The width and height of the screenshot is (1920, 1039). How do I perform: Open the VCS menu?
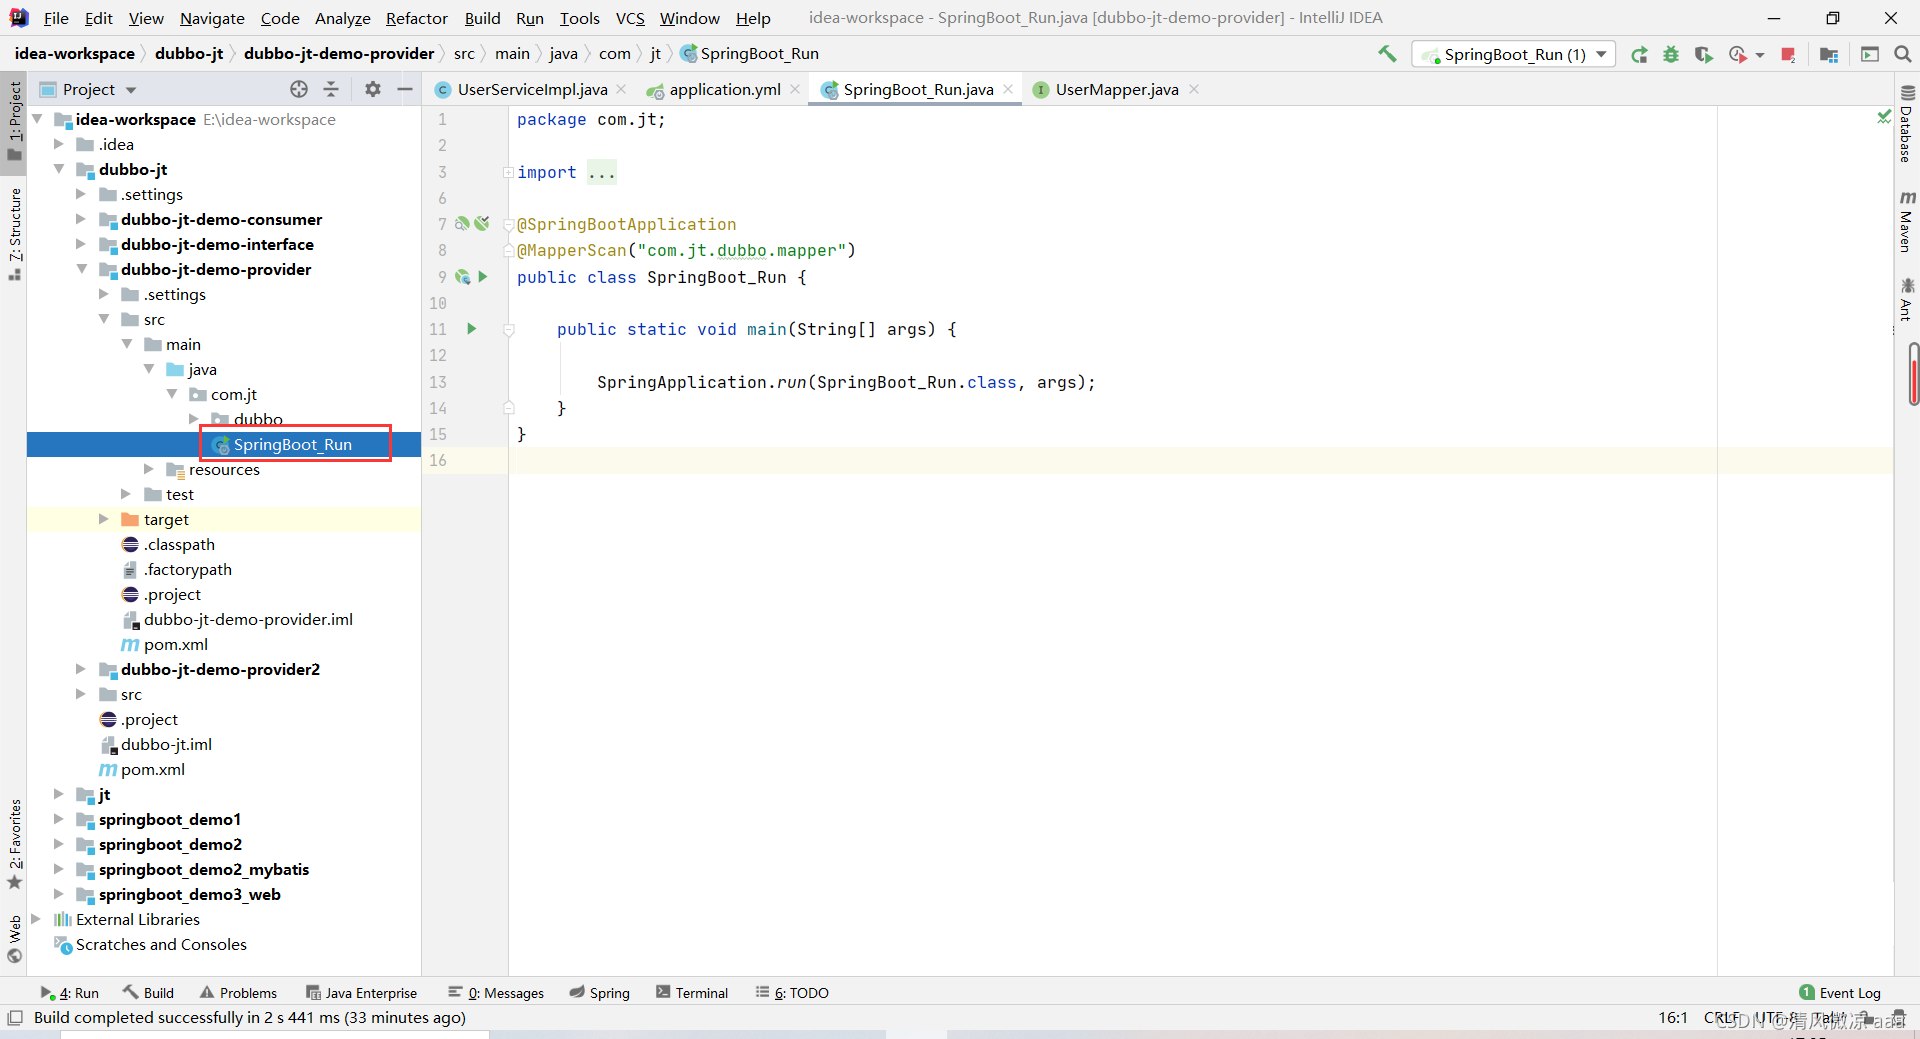630,18
